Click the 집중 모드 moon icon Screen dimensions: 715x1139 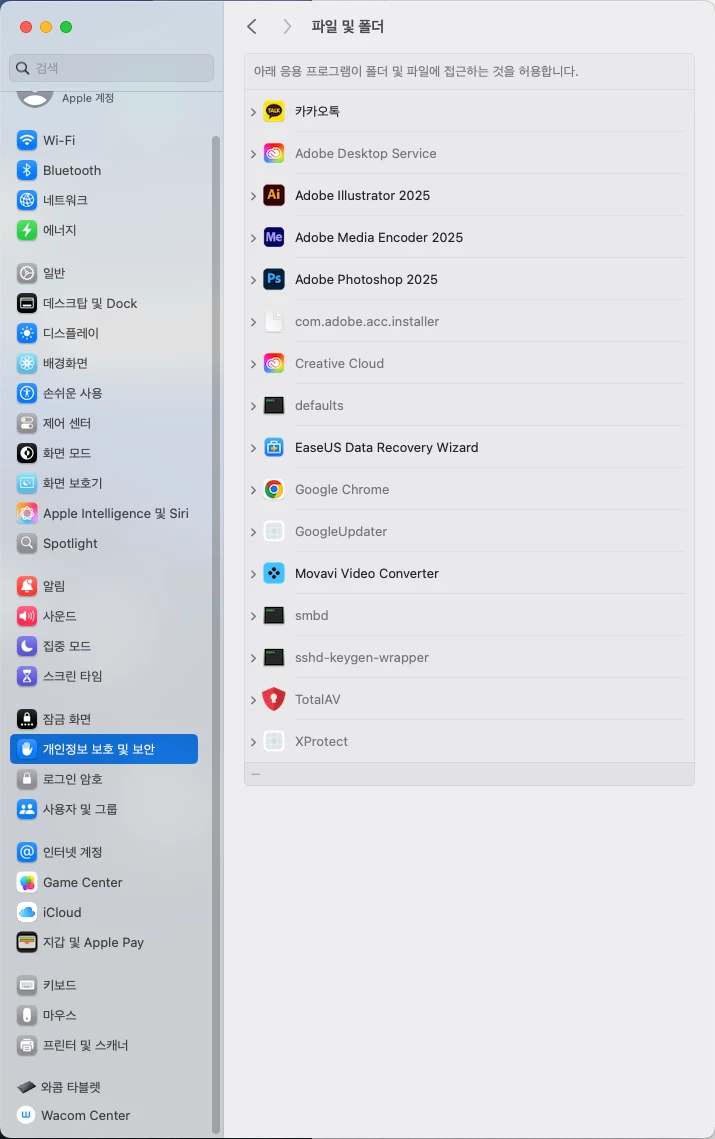27,646
